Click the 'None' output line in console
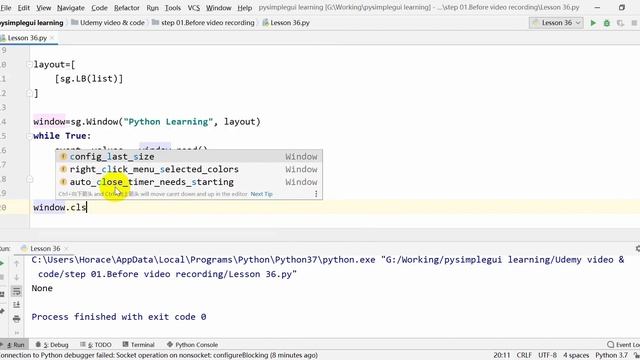Screen dimensions: 640x360 (x=42, y=289)
